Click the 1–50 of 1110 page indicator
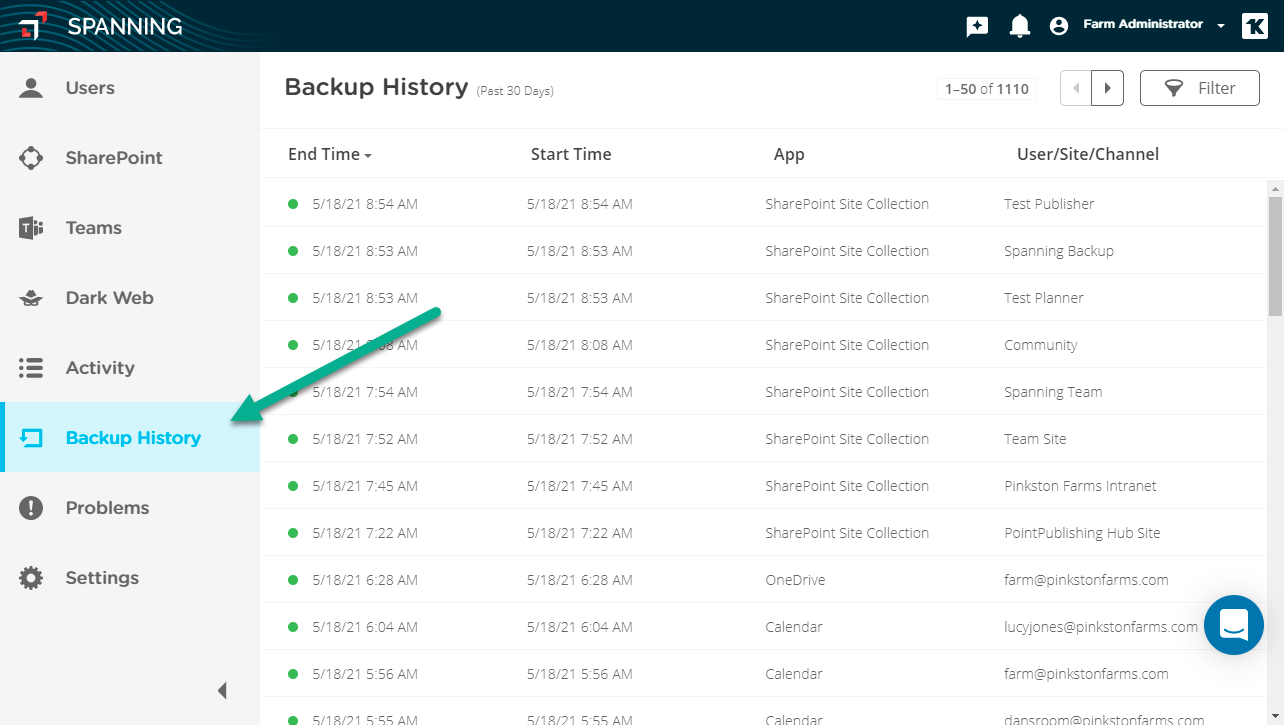 (x=987, y=89)
